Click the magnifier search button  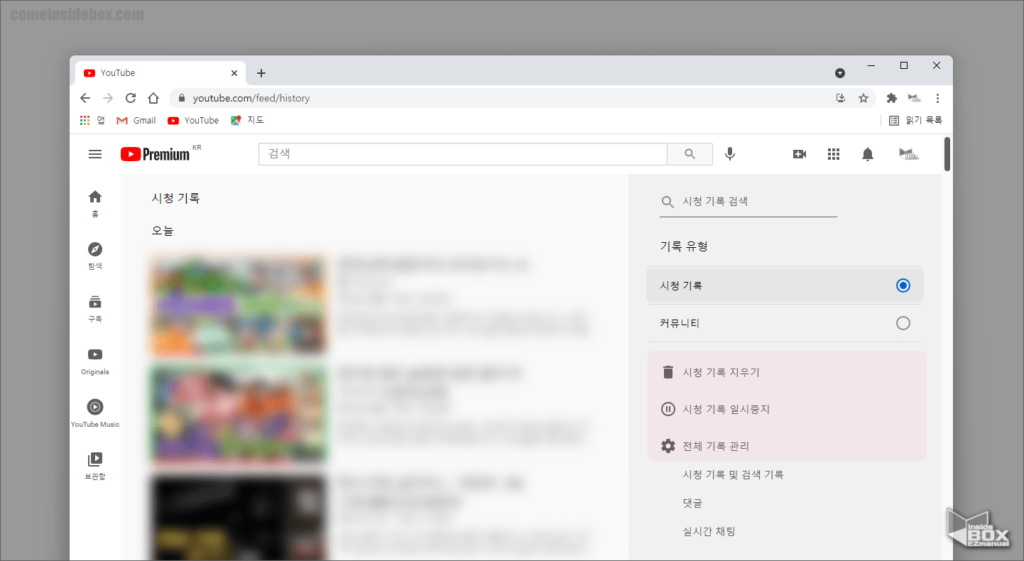click(690, 154)
